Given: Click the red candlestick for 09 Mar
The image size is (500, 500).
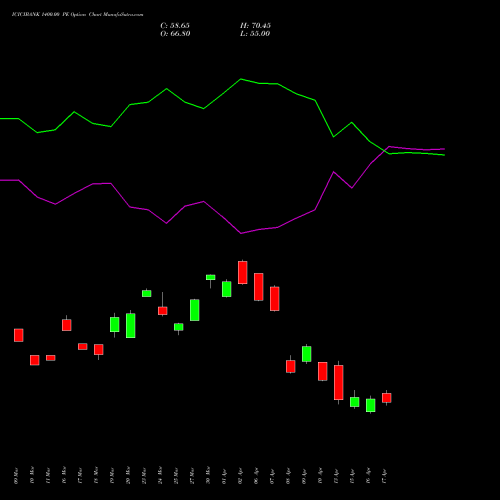Looking at the screenshot, I should coord(19,335).
